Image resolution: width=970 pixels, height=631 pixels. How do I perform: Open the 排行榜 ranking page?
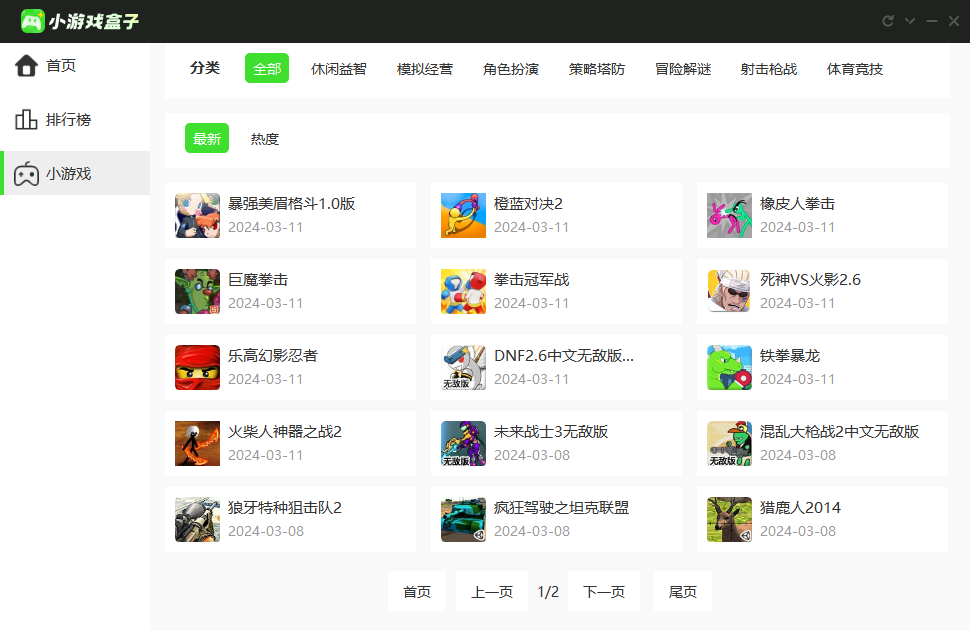point(68,120)
